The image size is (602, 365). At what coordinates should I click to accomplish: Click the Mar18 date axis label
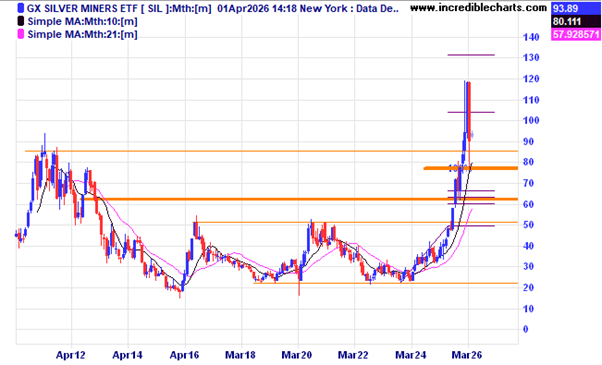click(x=240, y=355)
